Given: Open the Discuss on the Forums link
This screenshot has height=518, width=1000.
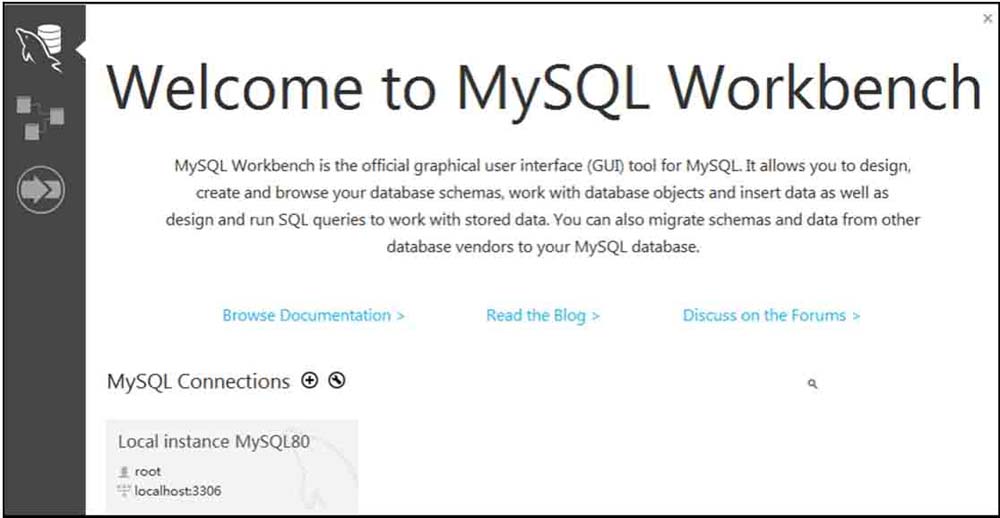Looking at the screenshot, I should pos(771,315).
